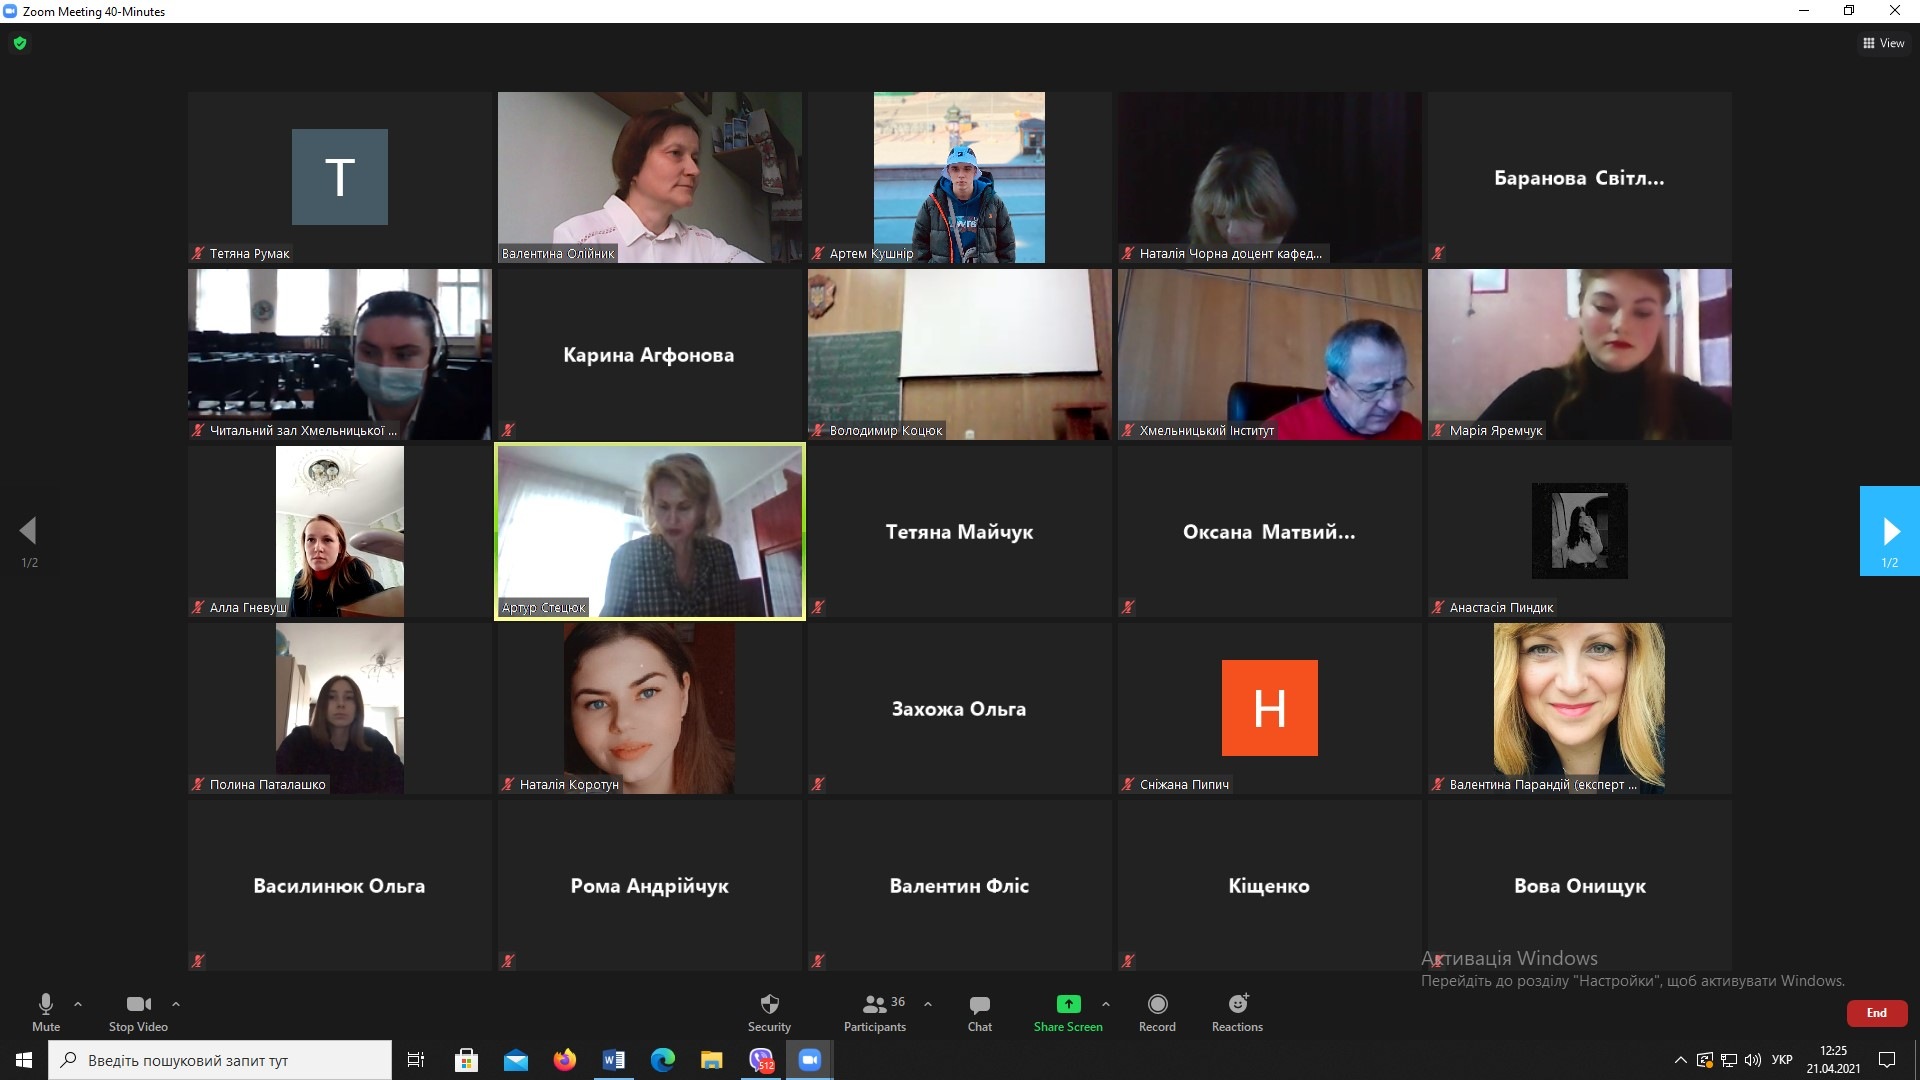Open the Participants panel
Image resolution: width=1920 pixels, height=1080 pixels.
(875, 1011)
